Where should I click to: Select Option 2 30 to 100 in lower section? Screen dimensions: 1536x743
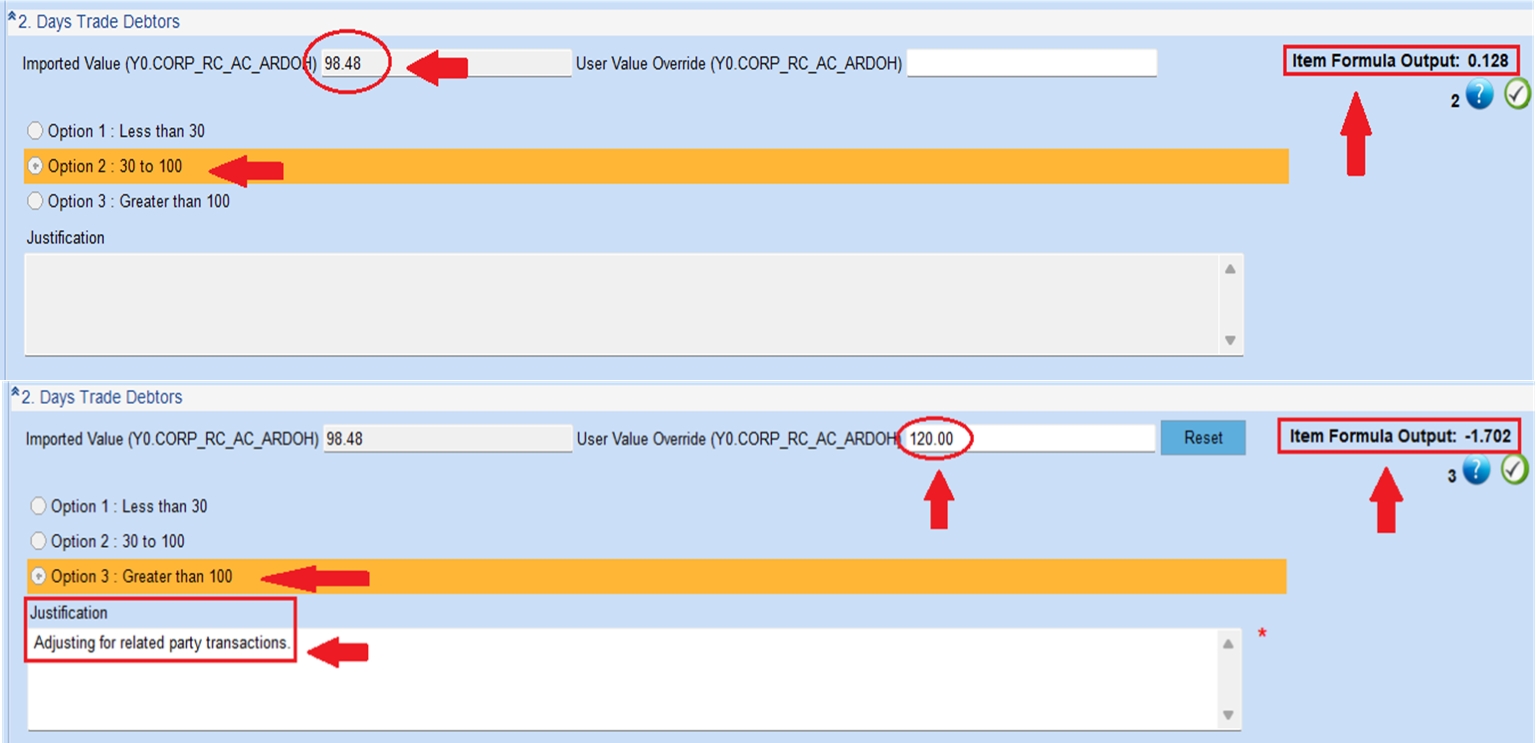tap(39, 541)
